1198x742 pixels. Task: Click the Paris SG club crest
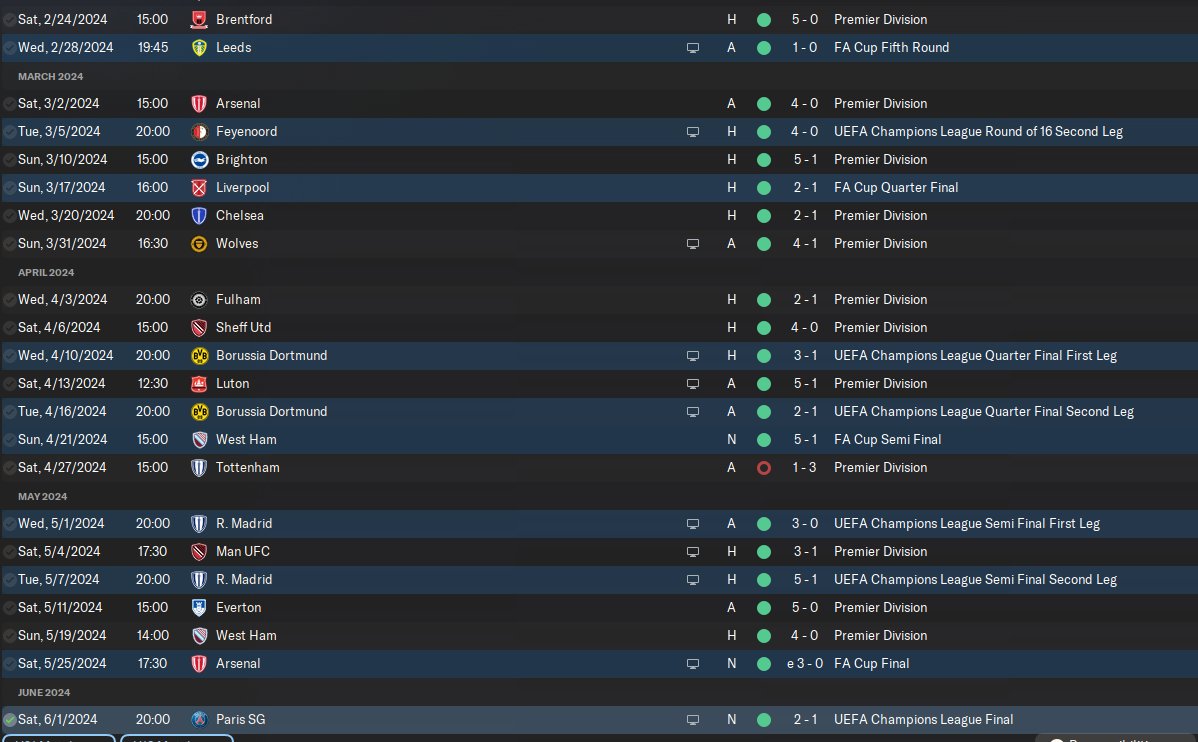pos(199,720)
